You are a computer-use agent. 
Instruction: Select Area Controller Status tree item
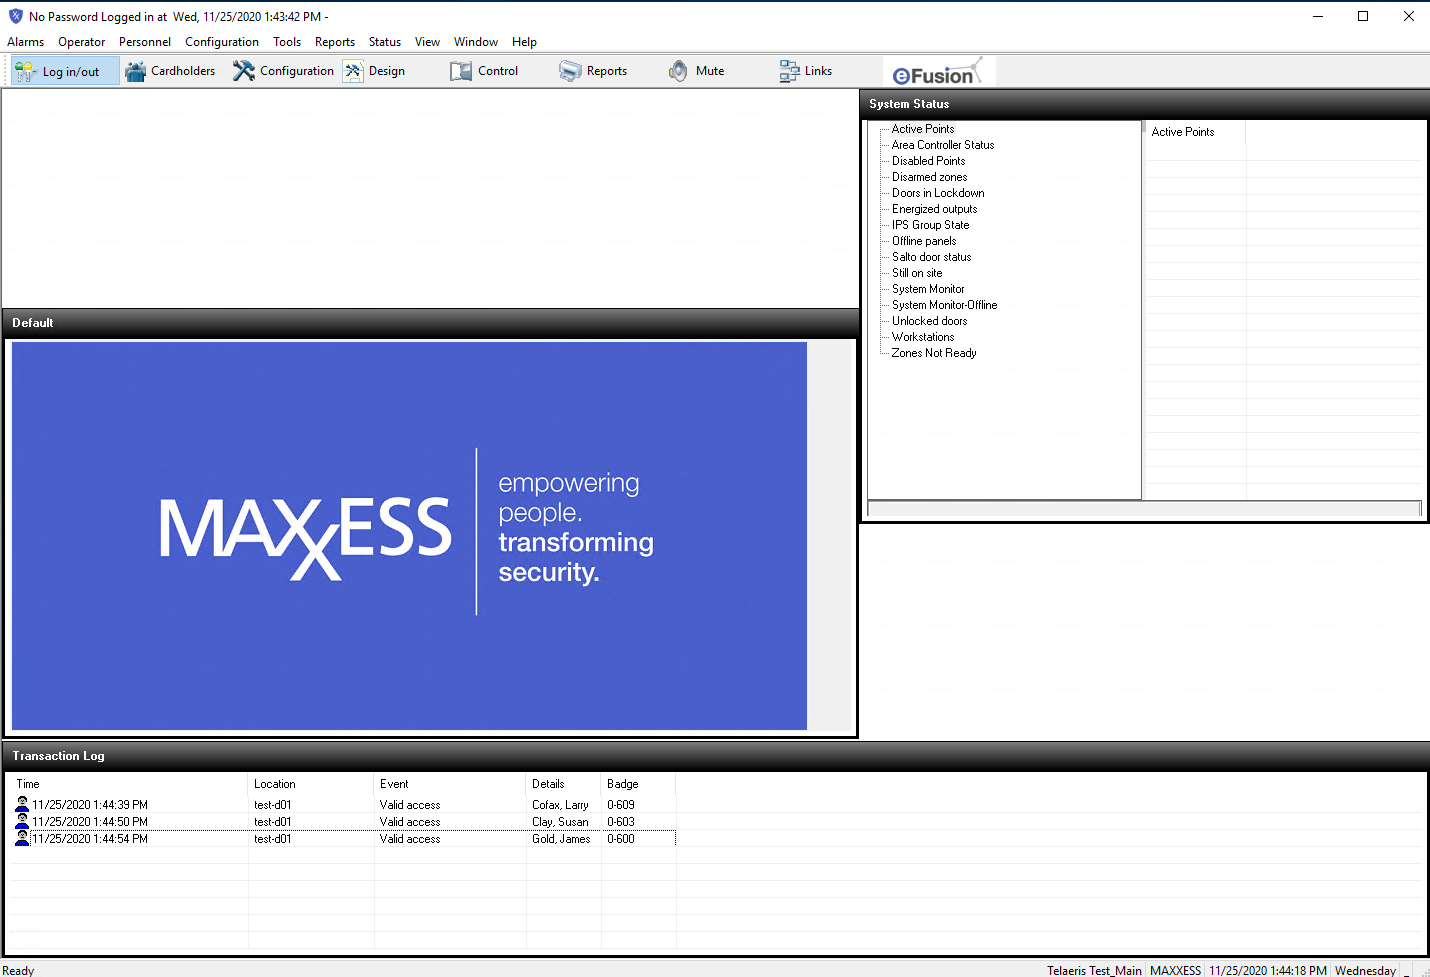tap(943, 145)
